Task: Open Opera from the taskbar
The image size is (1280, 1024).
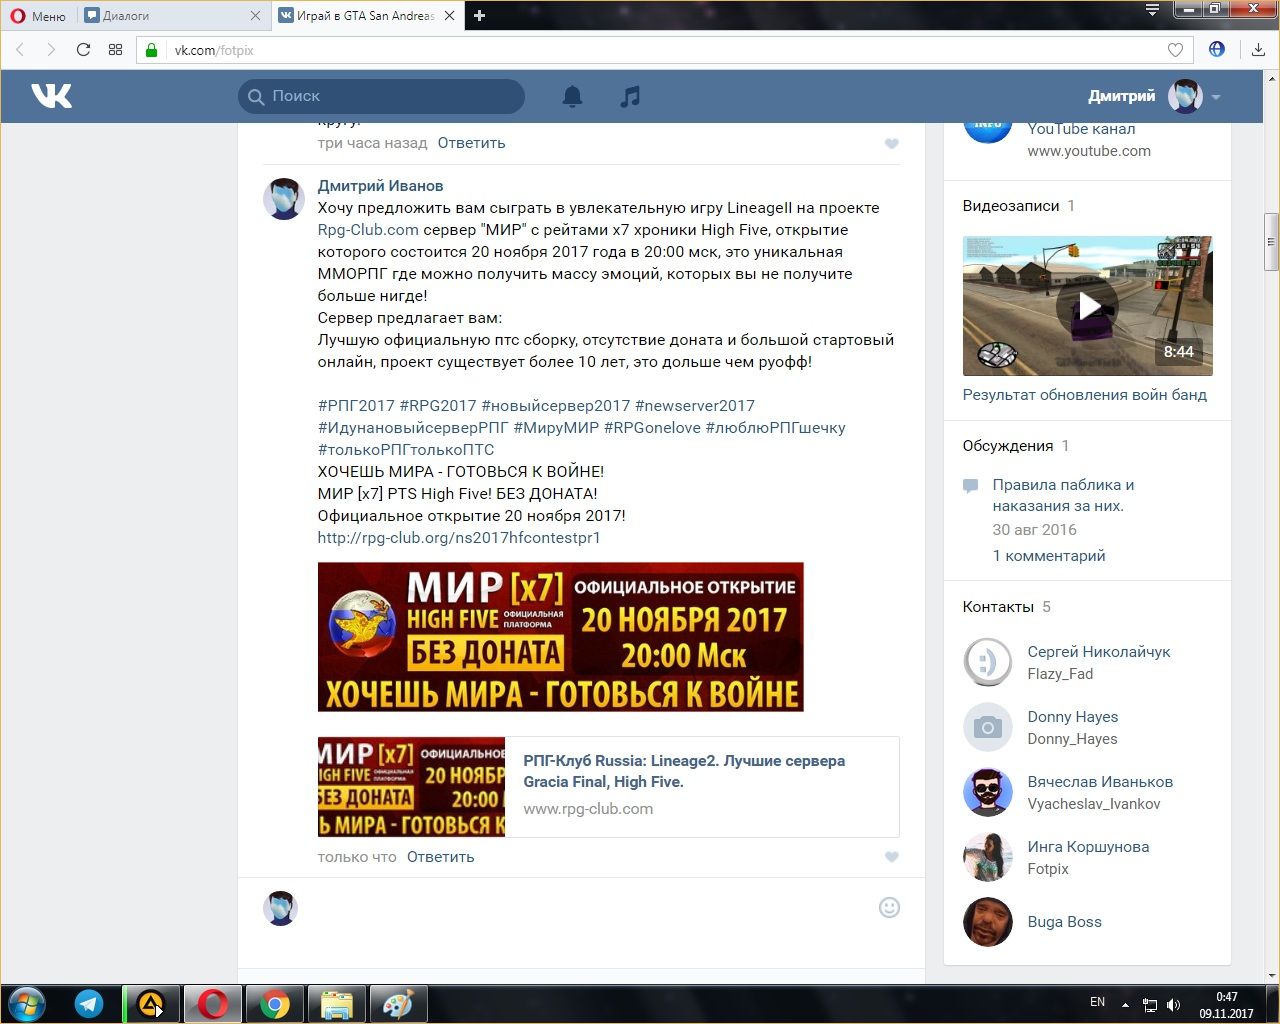Action: pyautogui.click(x=212, y=1003)
